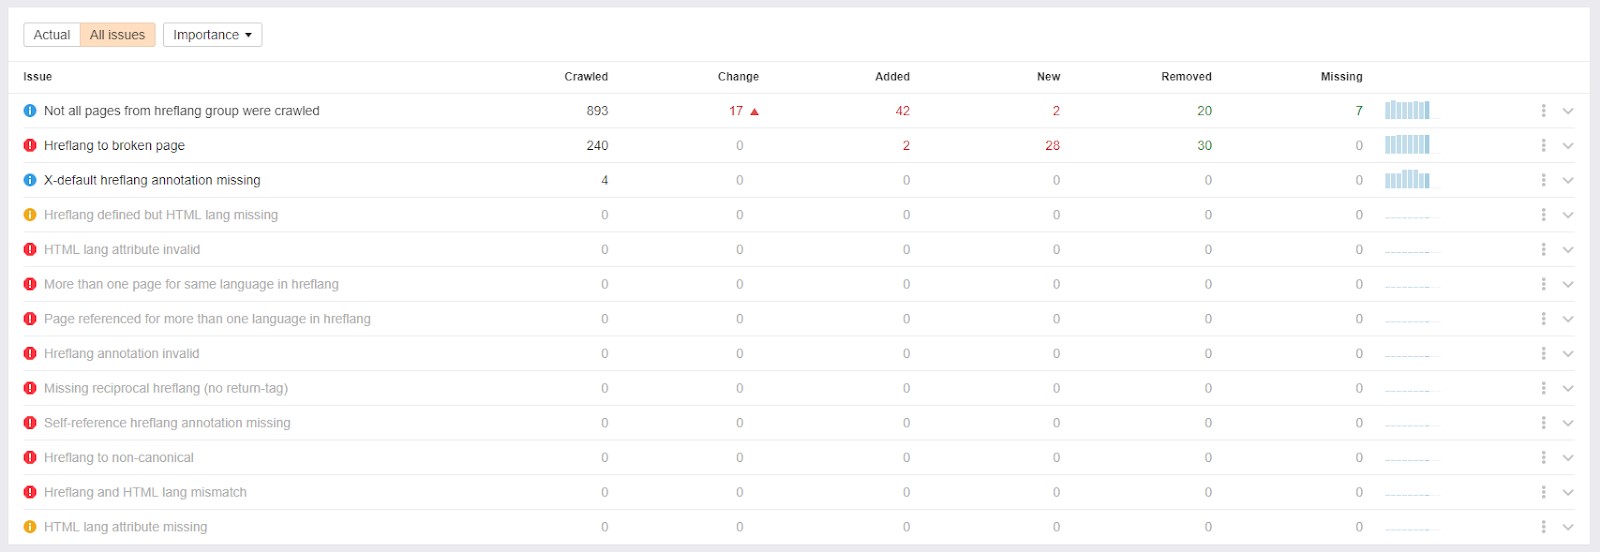The height and width of the screenshot is (552, 1600).
Task: Sort by the Removed column header
Action: [x=1186, y=76]
